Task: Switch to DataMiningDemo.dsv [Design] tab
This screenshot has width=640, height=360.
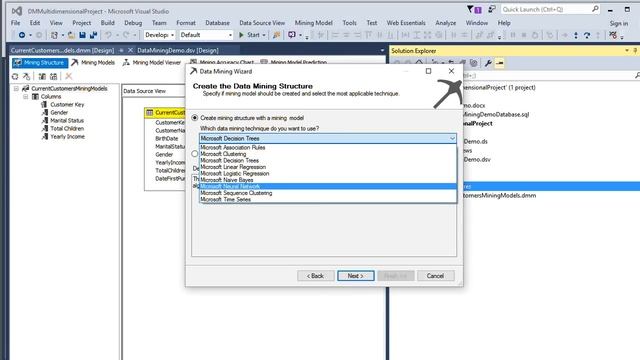Action: click(178, 50)
